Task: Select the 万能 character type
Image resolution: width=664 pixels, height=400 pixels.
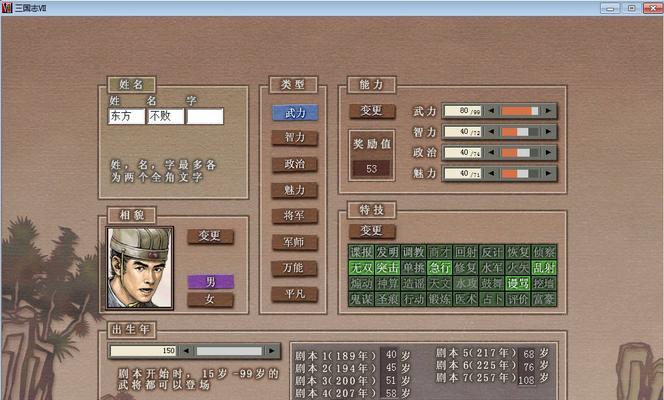Action: (x=295, y=268)
